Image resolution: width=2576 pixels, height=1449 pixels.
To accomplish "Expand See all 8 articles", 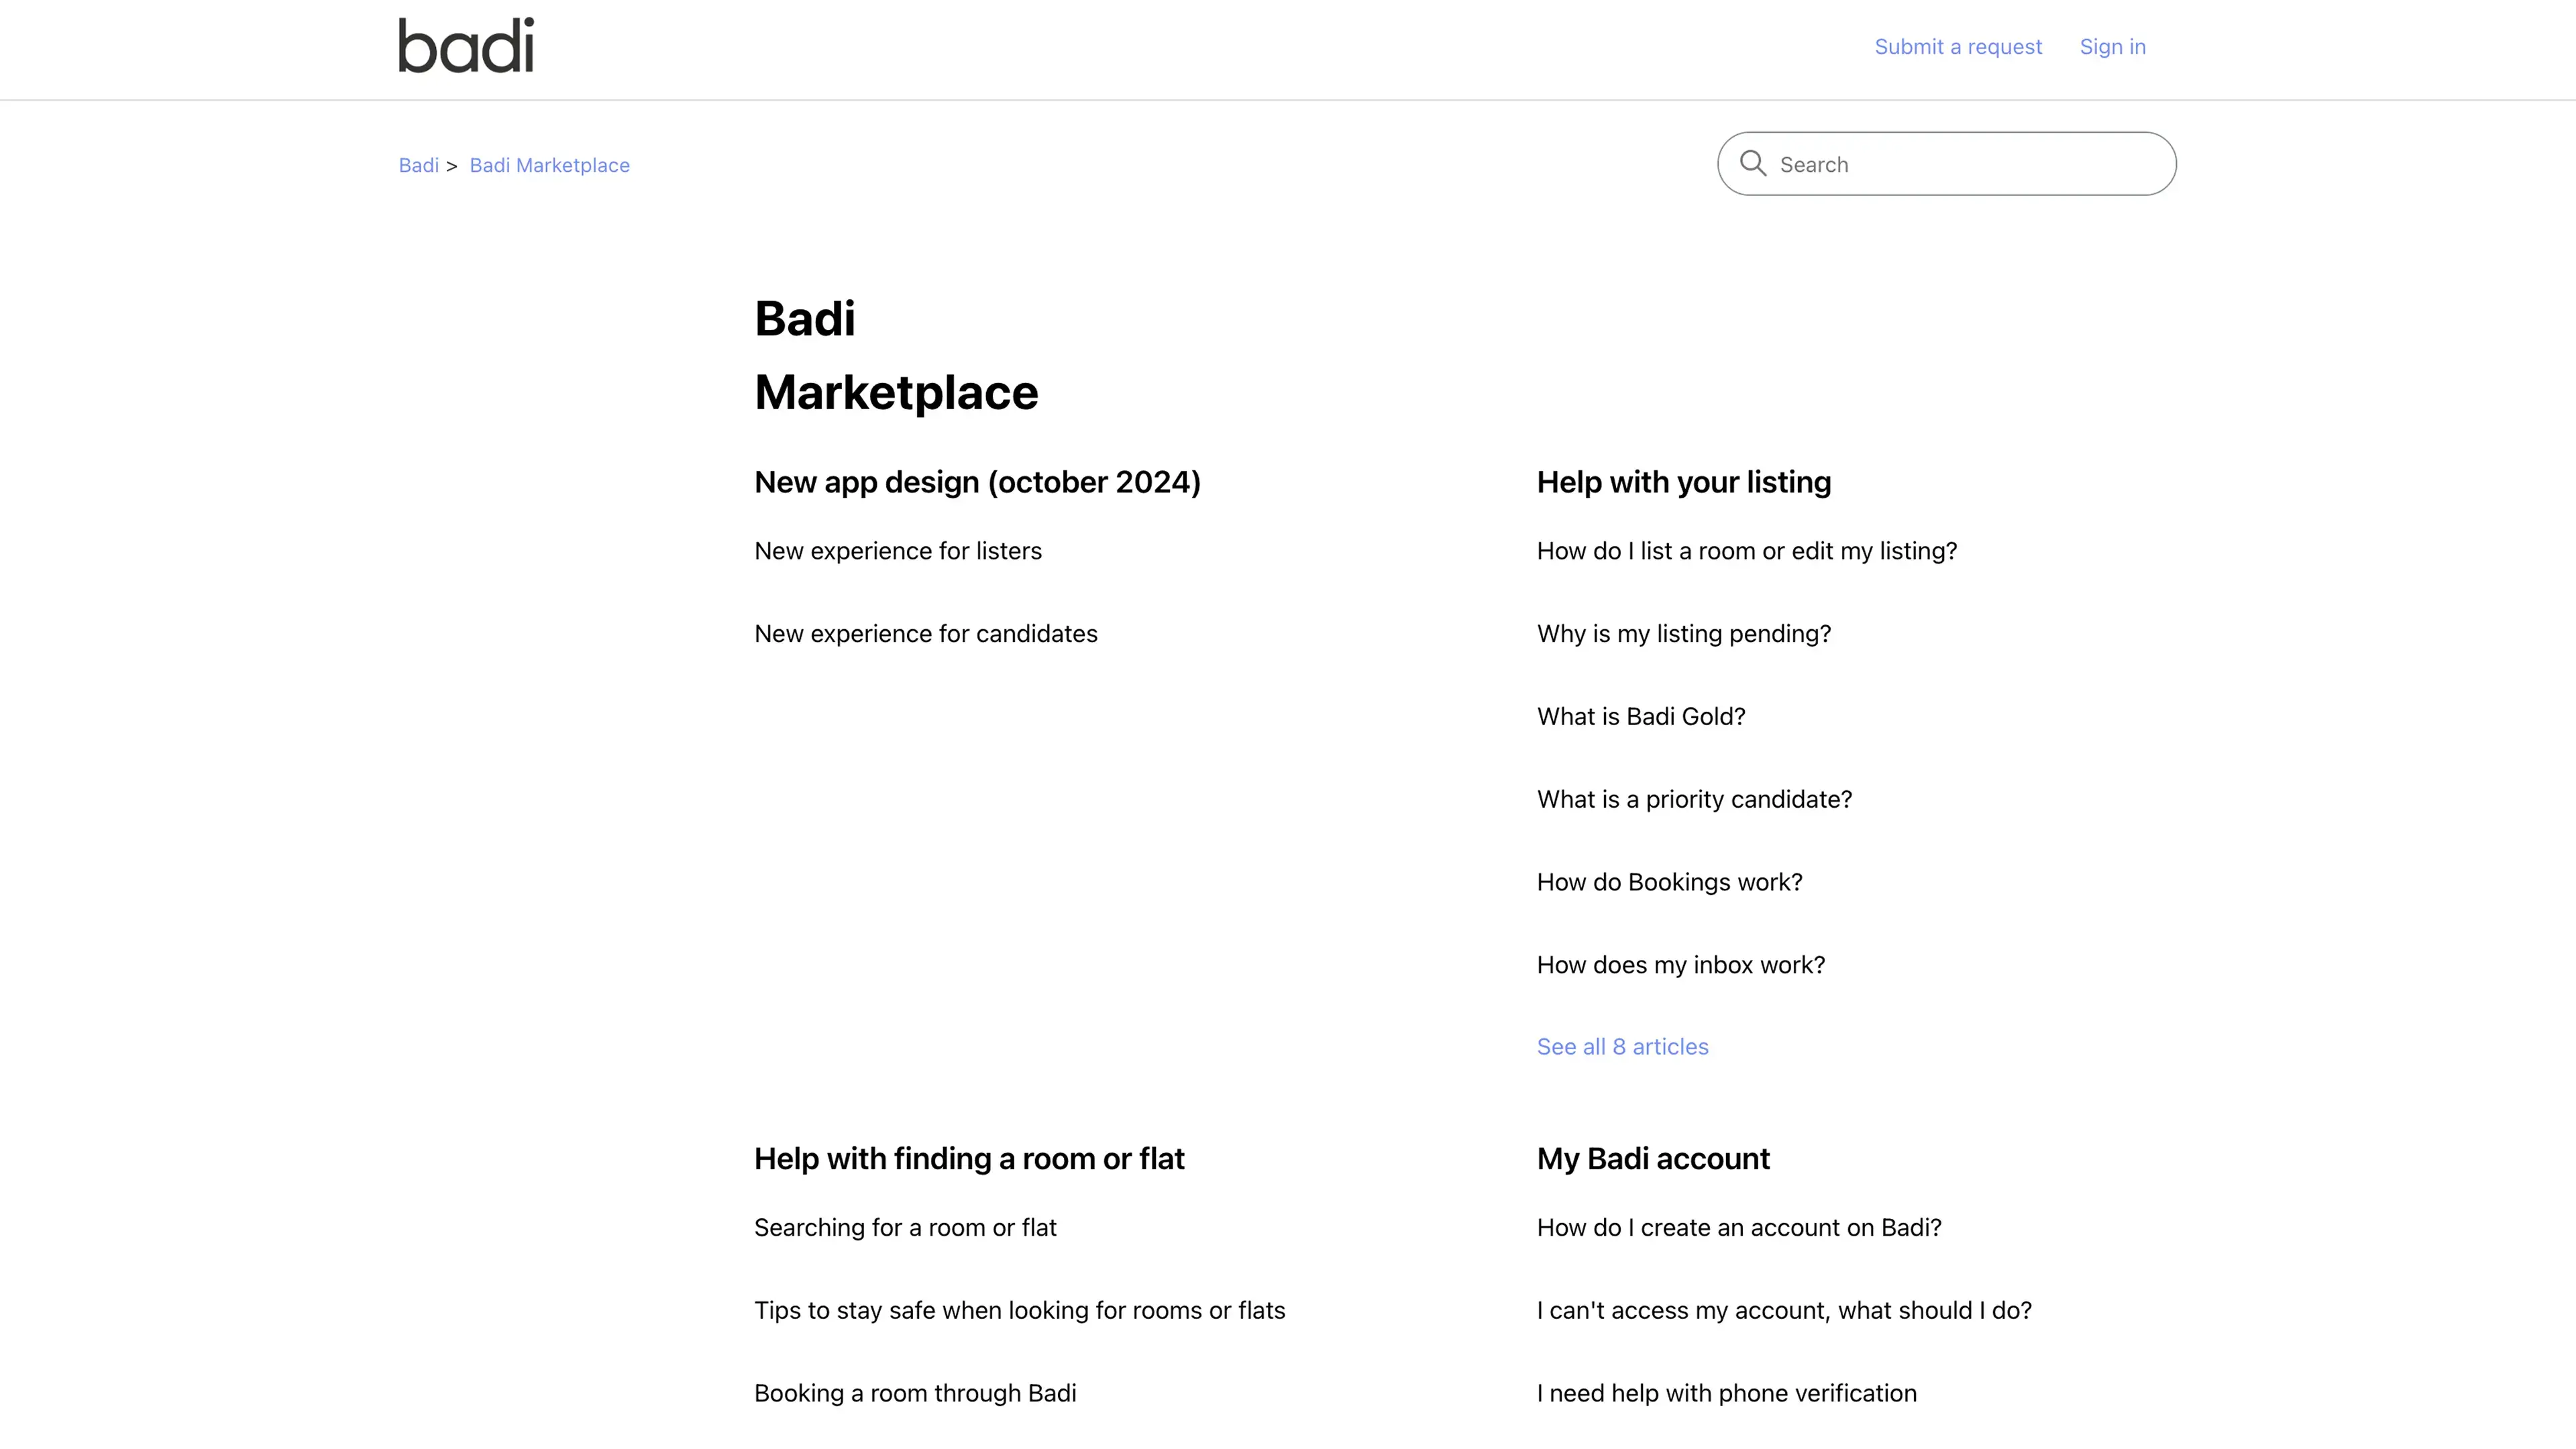I will pos(1622,1047).
